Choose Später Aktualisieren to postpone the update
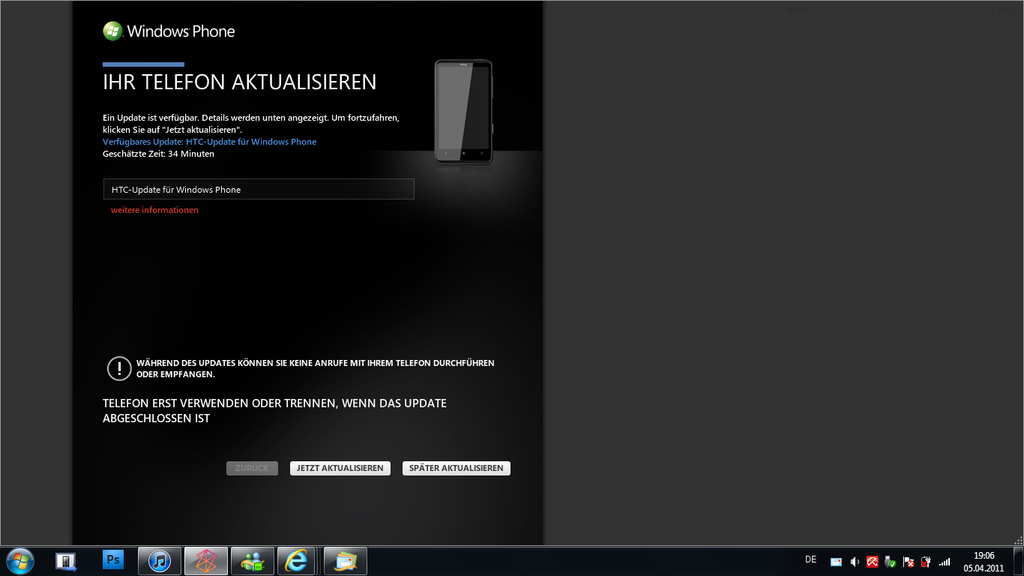 click(x=456, y=468)
